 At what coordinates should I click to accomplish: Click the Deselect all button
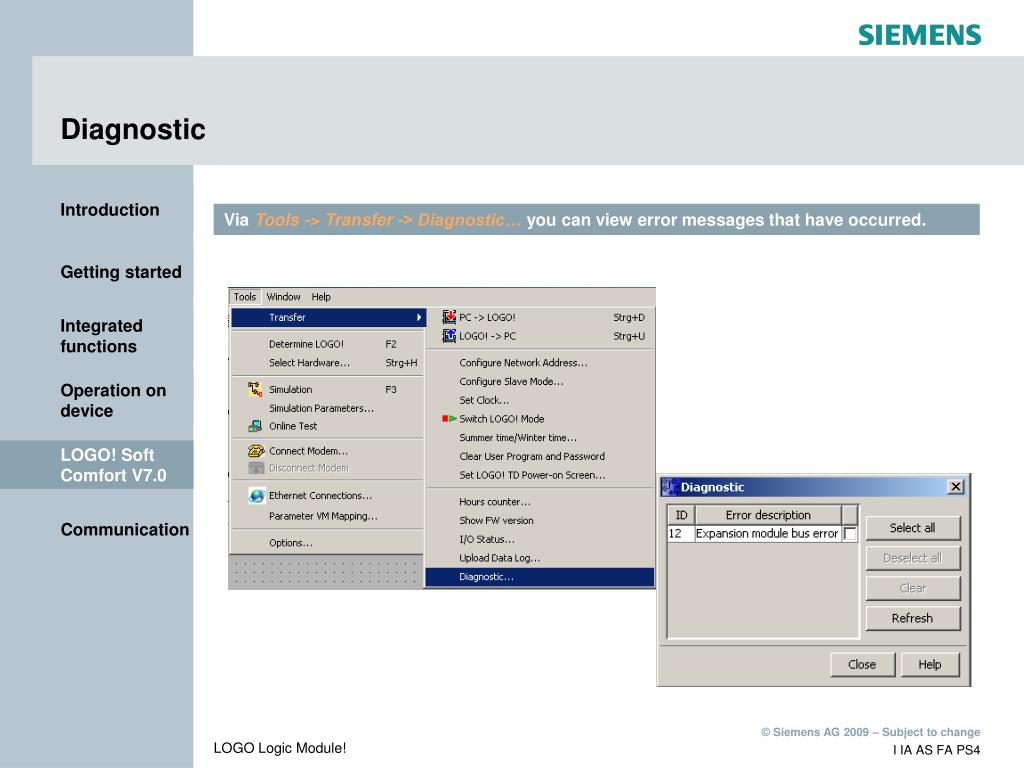click(913, 558)
